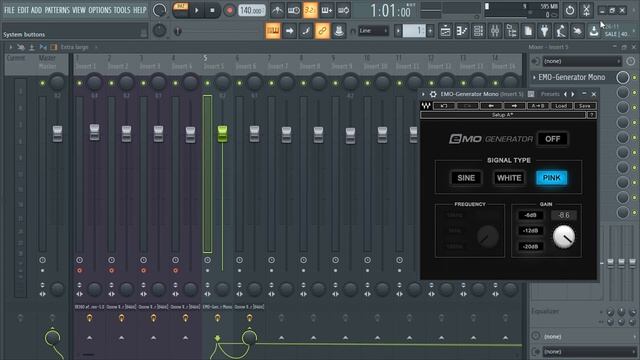The image size is (640, 360).
Task: Arm Insert 2 record disk button
Action: click(111, 270)
